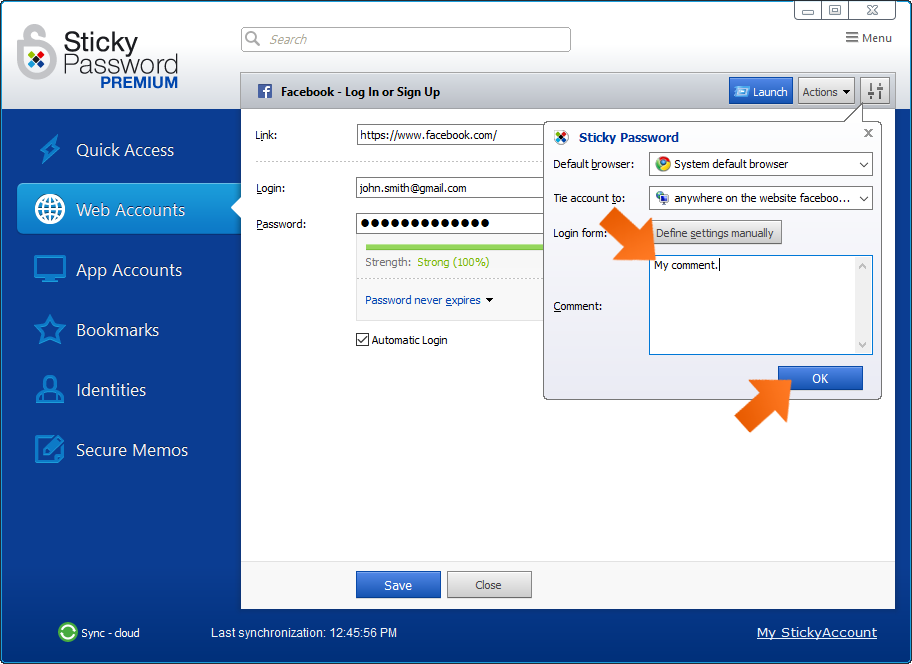Click Define settings manually button
Image resolution: width=912 pixels, height=664 pixels.
click(715, 233)
